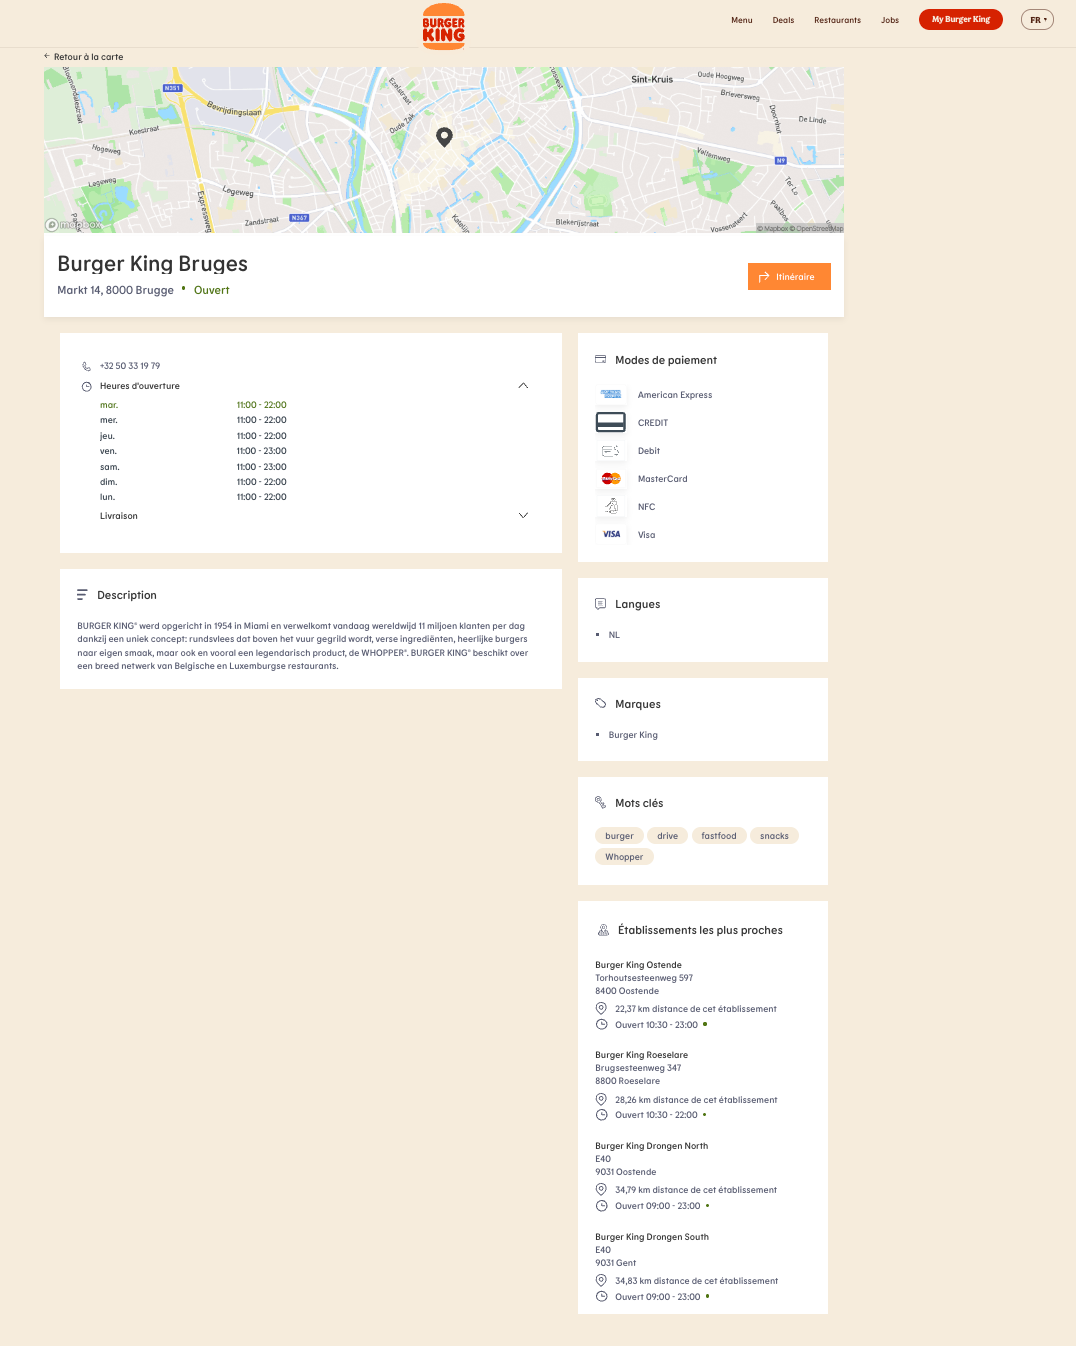Image resolution: width=1076 pixels, height=1346 pixels.
Task: Click the Burger King logo
Action: click(443, 26)
